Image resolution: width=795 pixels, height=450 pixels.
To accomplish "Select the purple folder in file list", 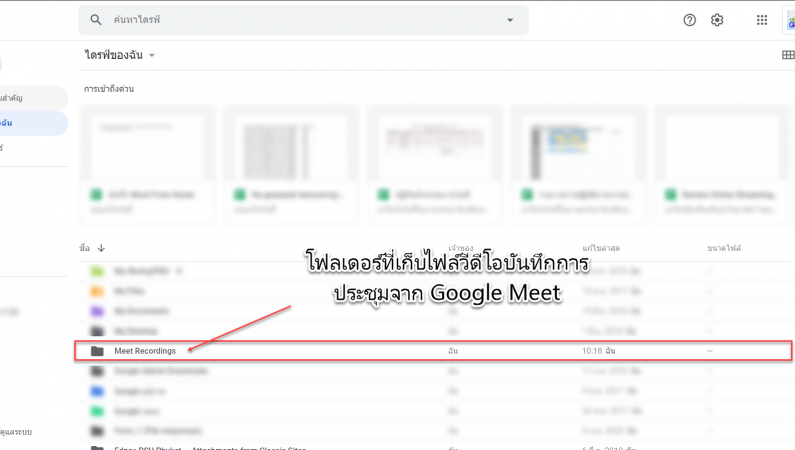I will point(97,311).
